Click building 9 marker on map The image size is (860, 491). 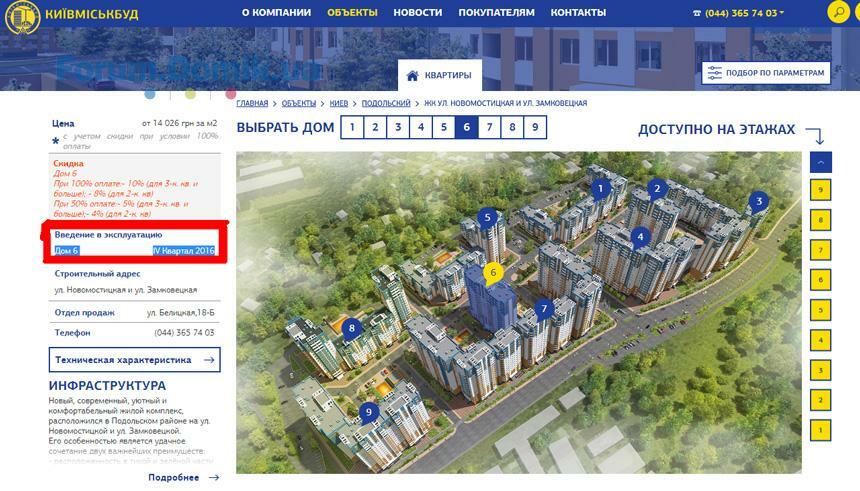369,411
